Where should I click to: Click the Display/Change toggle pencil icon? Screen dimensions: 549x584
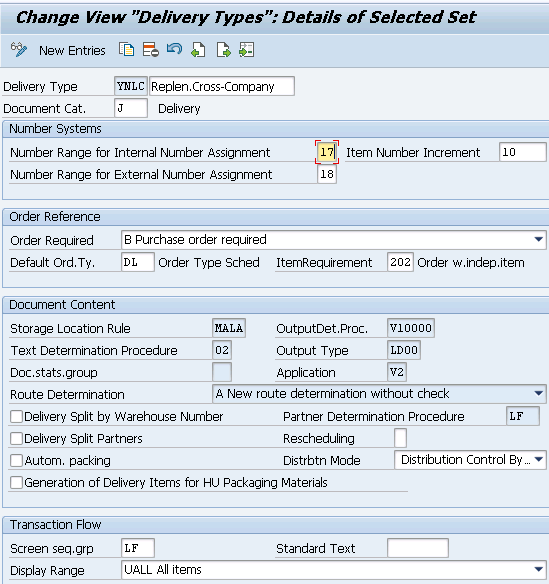(x=19, y=50)
